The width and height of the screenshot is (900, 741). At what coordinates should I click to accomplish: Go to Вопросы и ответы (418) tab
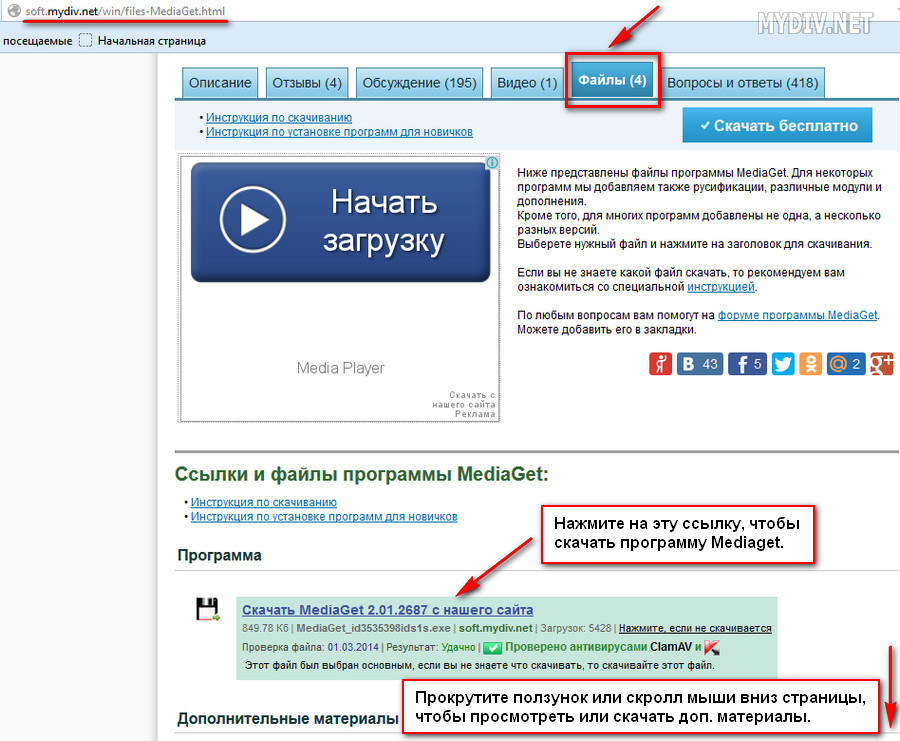point(742,83)
